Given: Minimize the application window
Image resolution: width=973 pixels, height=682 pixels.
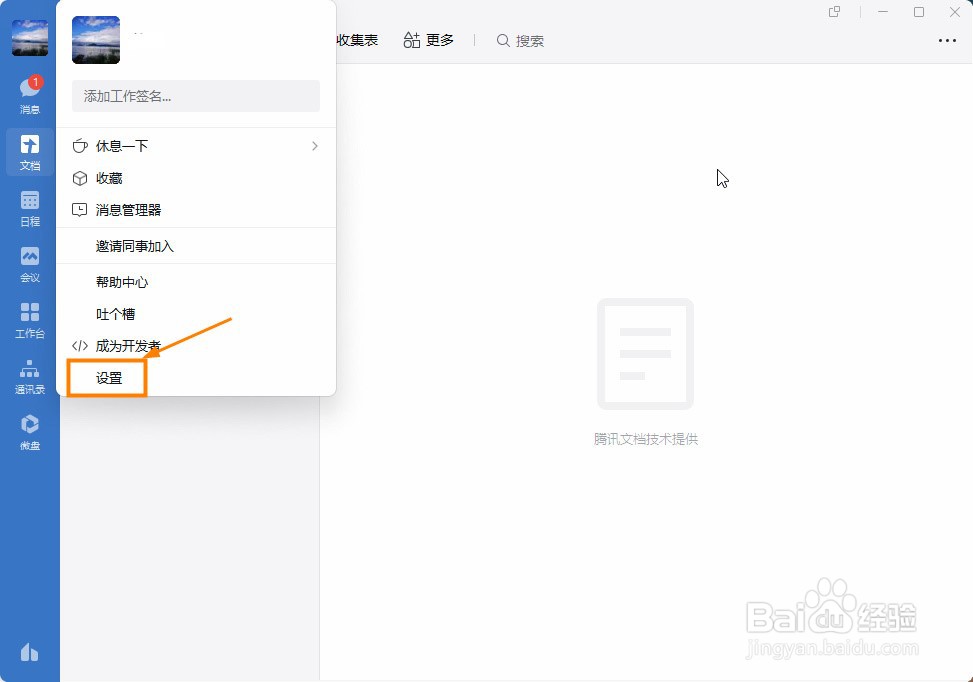Looking at the screenshot, I should point(883,12).
